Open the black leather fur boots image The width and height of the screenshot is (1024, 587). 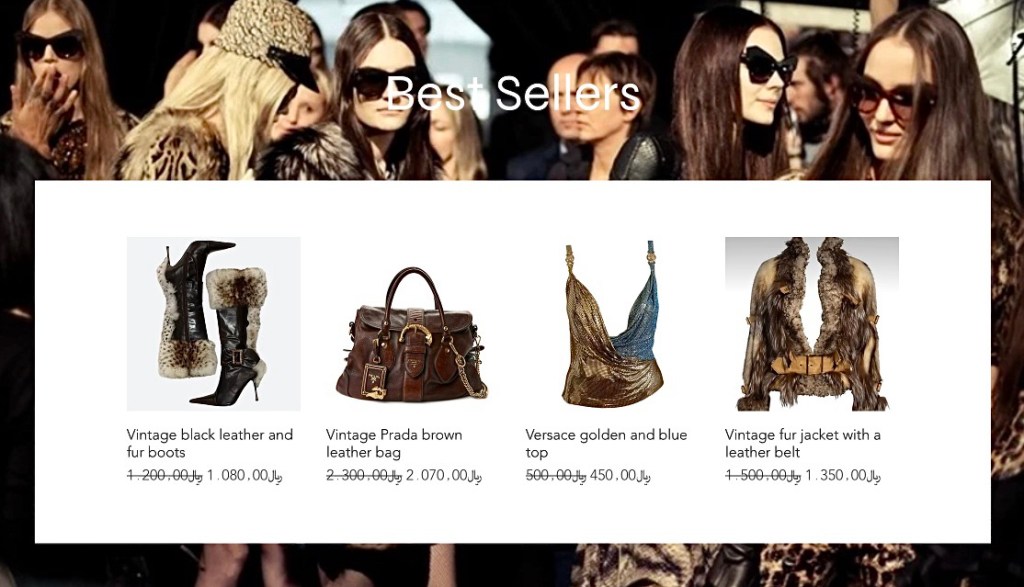(x=214, y=324)
